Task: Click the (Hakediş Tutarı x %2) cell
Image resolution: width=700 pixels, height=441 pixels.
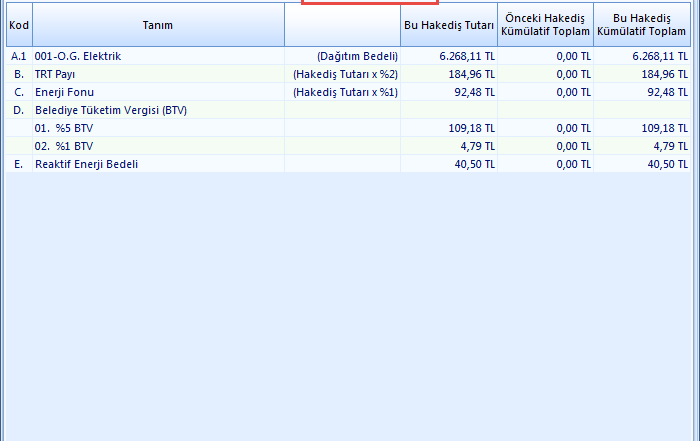Action: [x=345, y=75]
